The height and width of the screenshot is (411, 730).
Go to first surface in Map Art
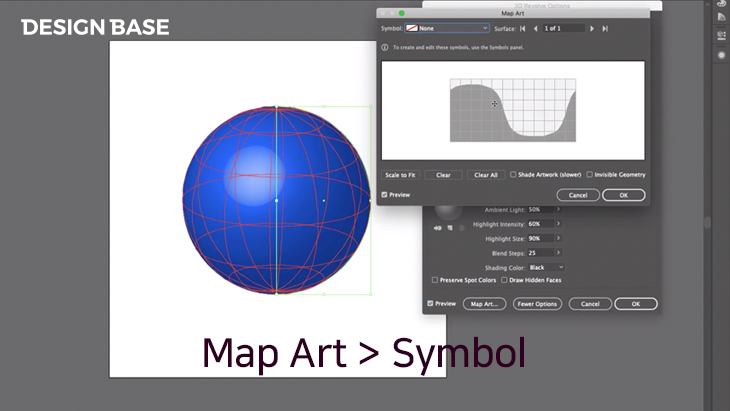pos(522,29)
